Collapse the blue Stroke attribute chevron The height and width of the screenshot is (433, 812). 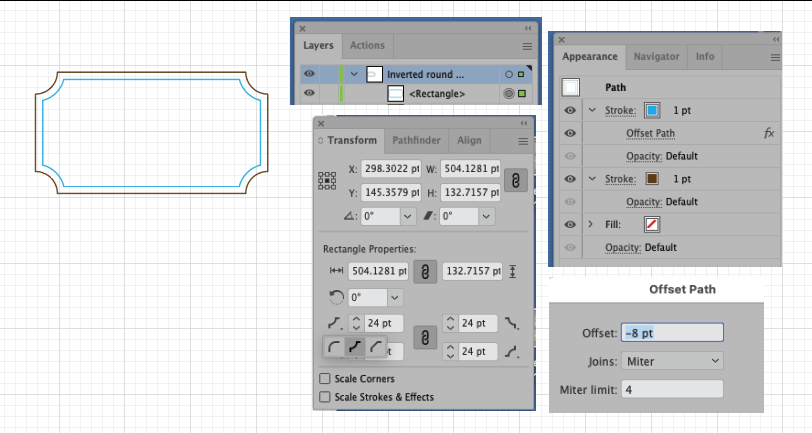(592, 110)
